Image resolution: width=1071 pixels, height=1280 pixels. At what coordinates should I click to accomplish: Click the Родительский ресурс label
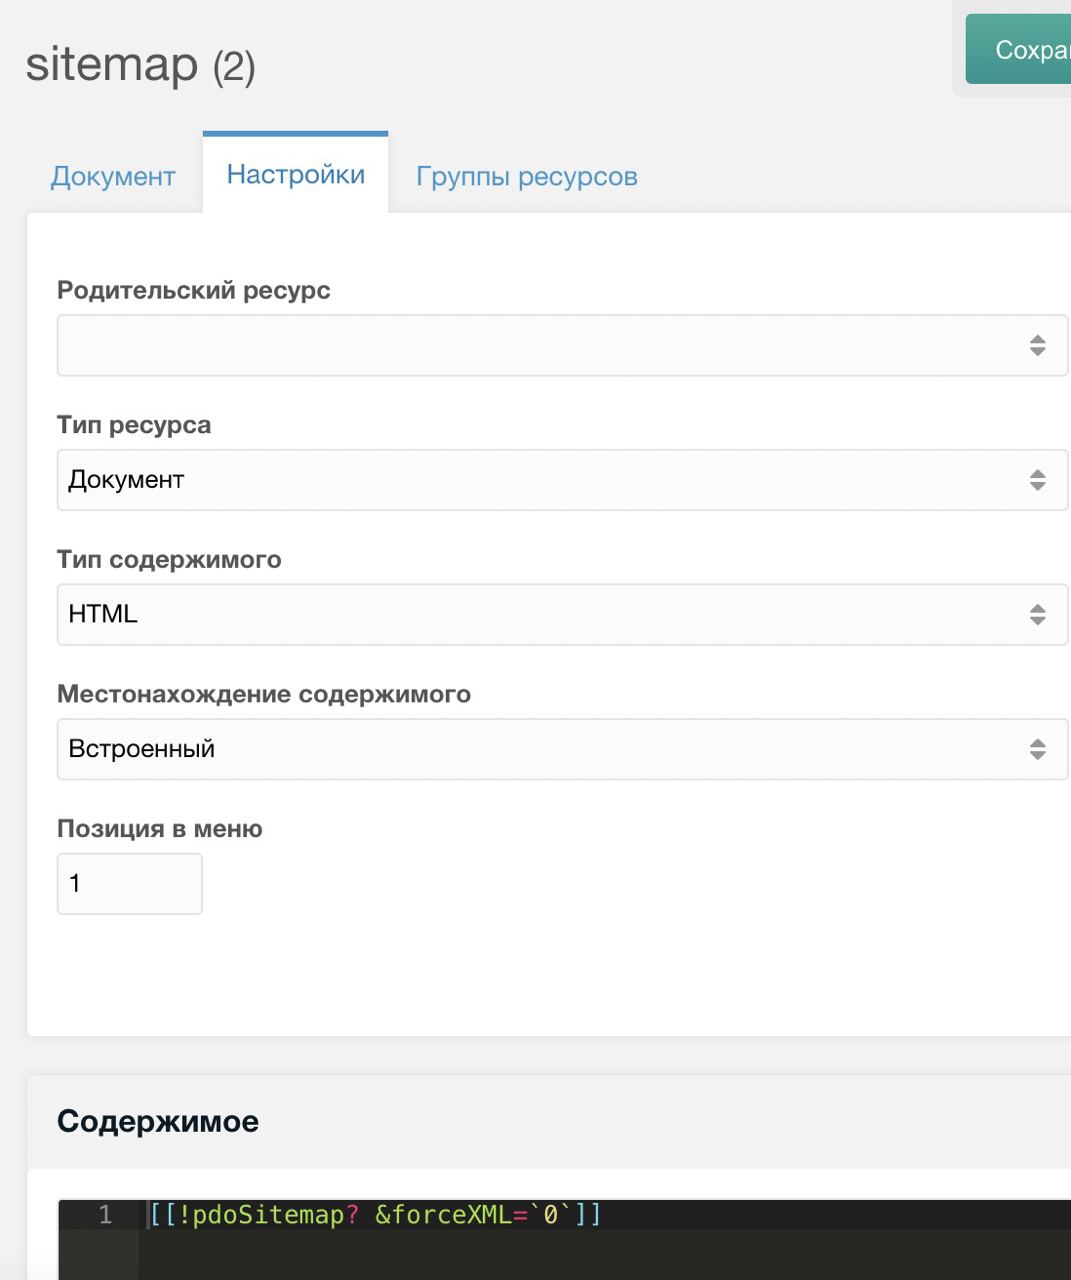click(x=194, y=290)
